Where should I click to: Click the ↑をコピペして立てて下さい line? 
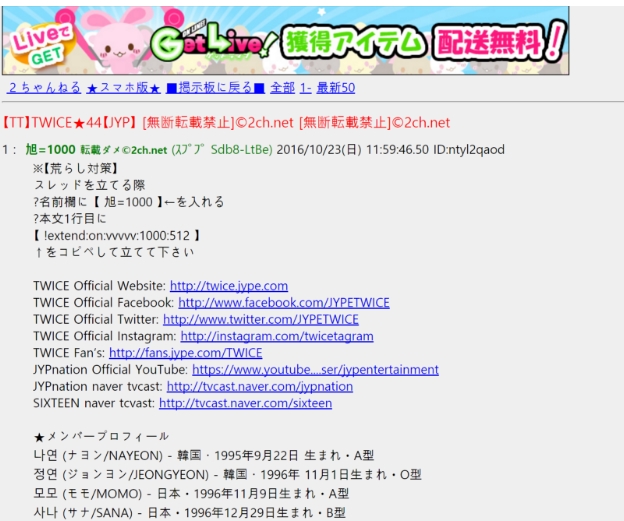(114, 252)
